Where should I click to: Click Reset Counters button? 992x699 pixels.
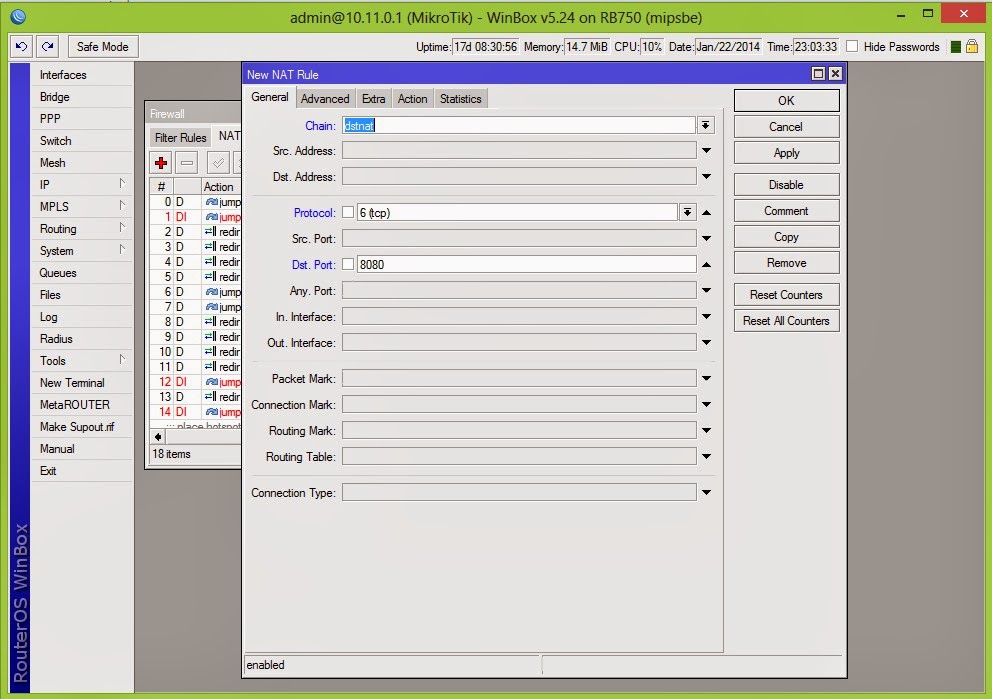786,295
